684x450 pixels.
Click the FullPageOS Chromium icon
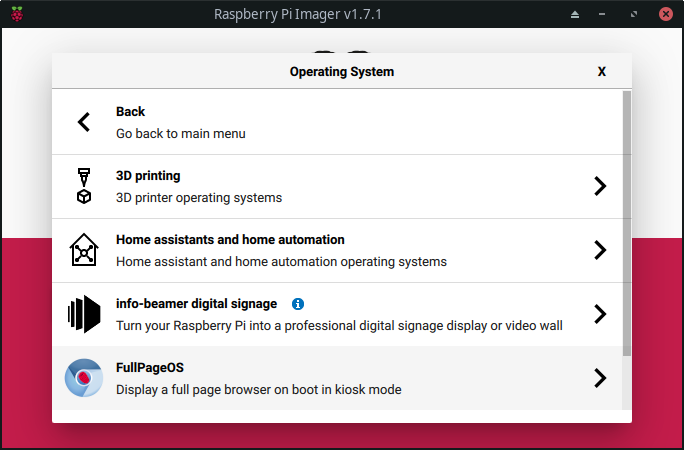pos(84,378)
